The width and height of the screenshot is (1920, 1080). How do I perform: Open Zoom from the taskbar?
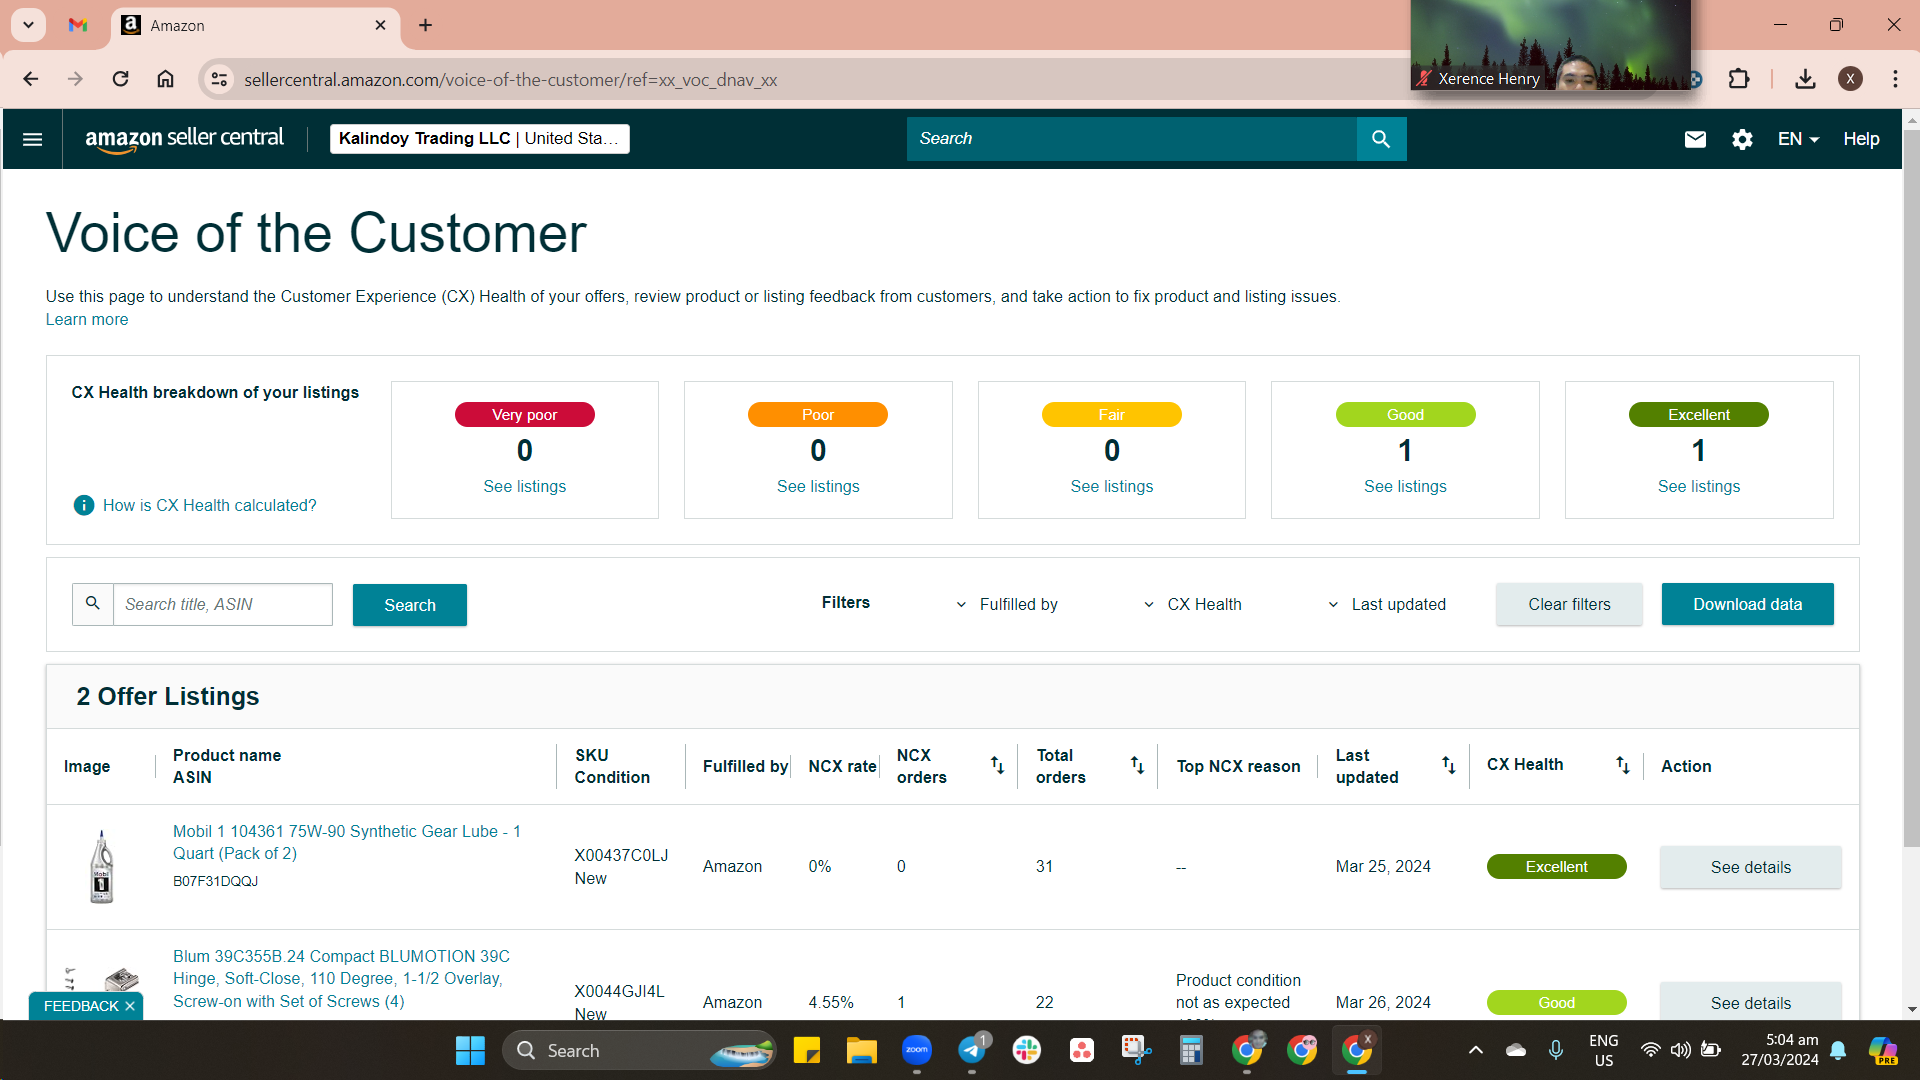pyautogui.click(x=917, y=1050)
